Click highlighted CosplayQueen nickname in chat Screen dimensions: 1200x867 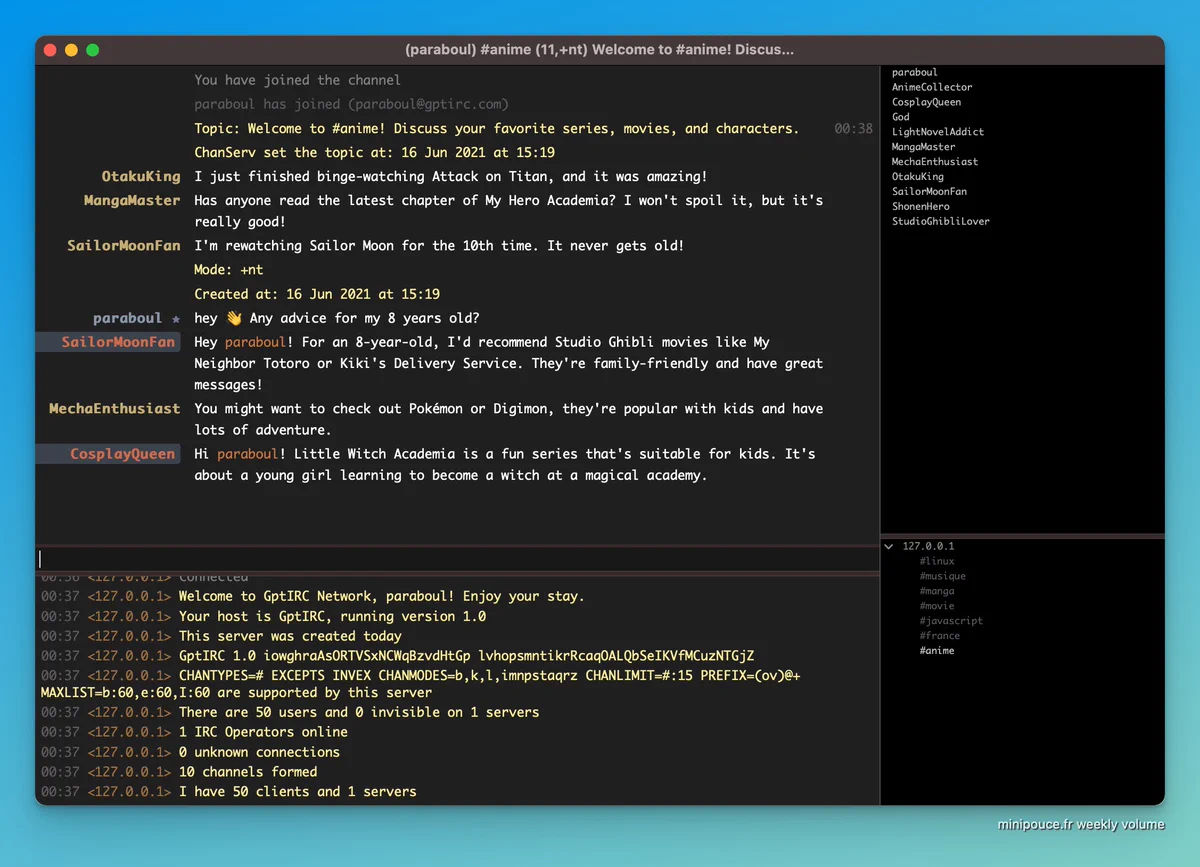click(x=122, y=454)
